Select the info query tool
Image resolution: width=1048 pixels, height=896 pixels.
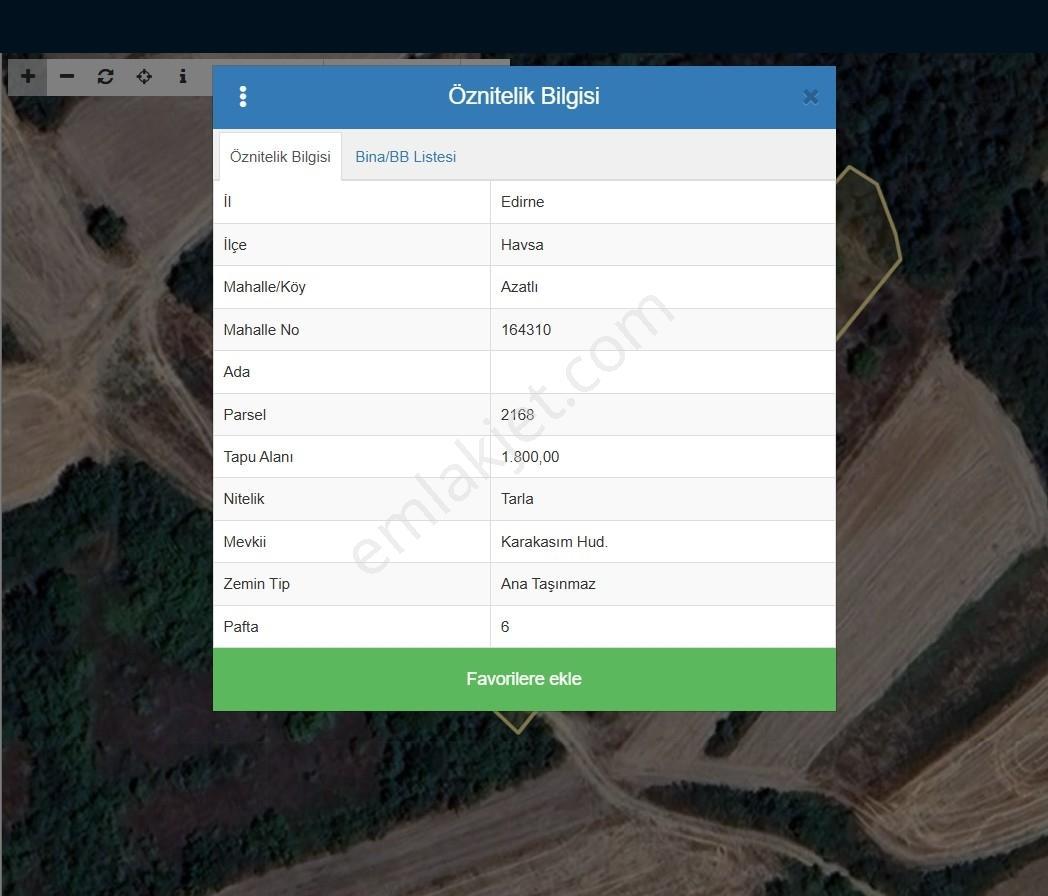pos(182,76)
